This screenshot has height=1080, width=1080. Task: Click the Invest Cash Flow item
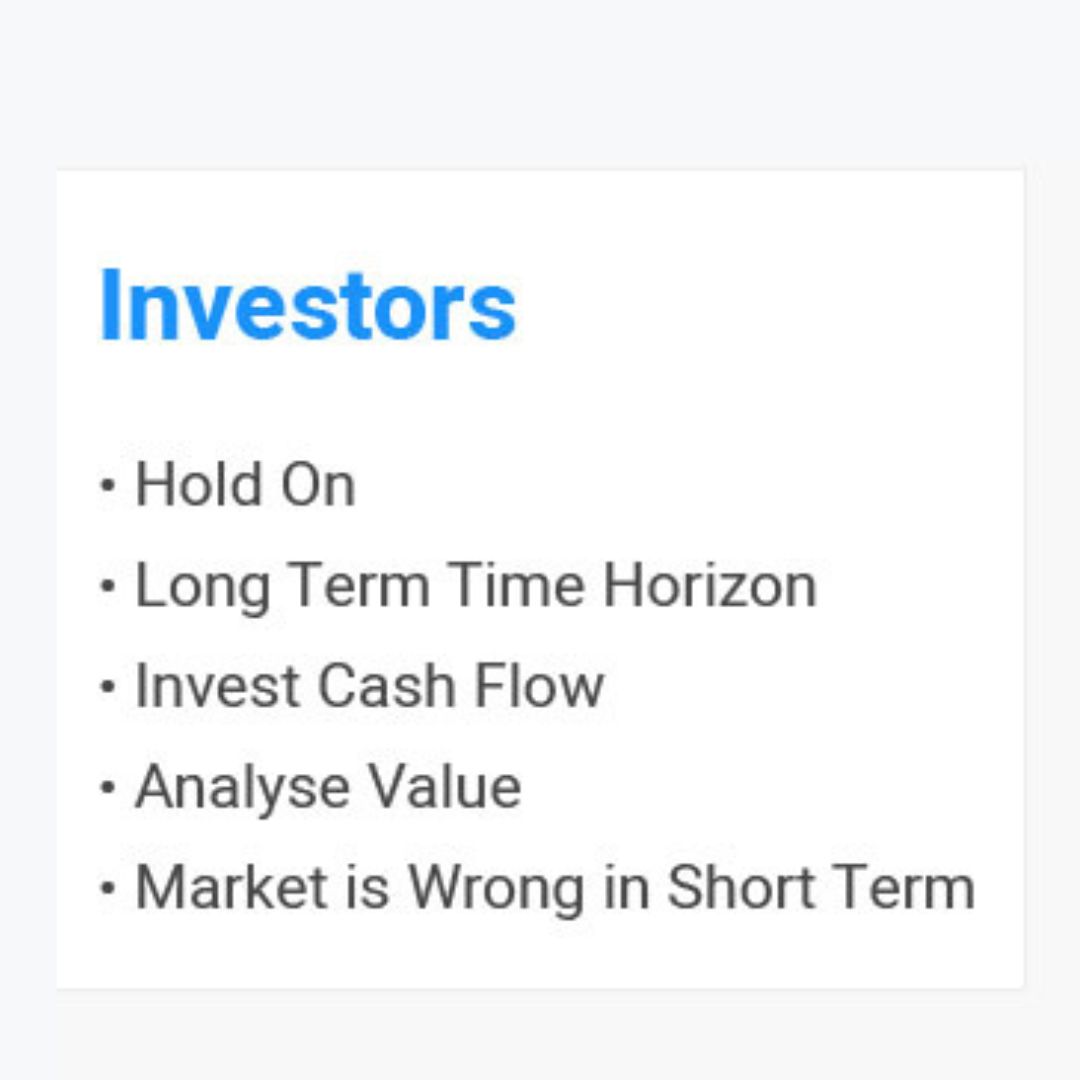coord(369,686)
